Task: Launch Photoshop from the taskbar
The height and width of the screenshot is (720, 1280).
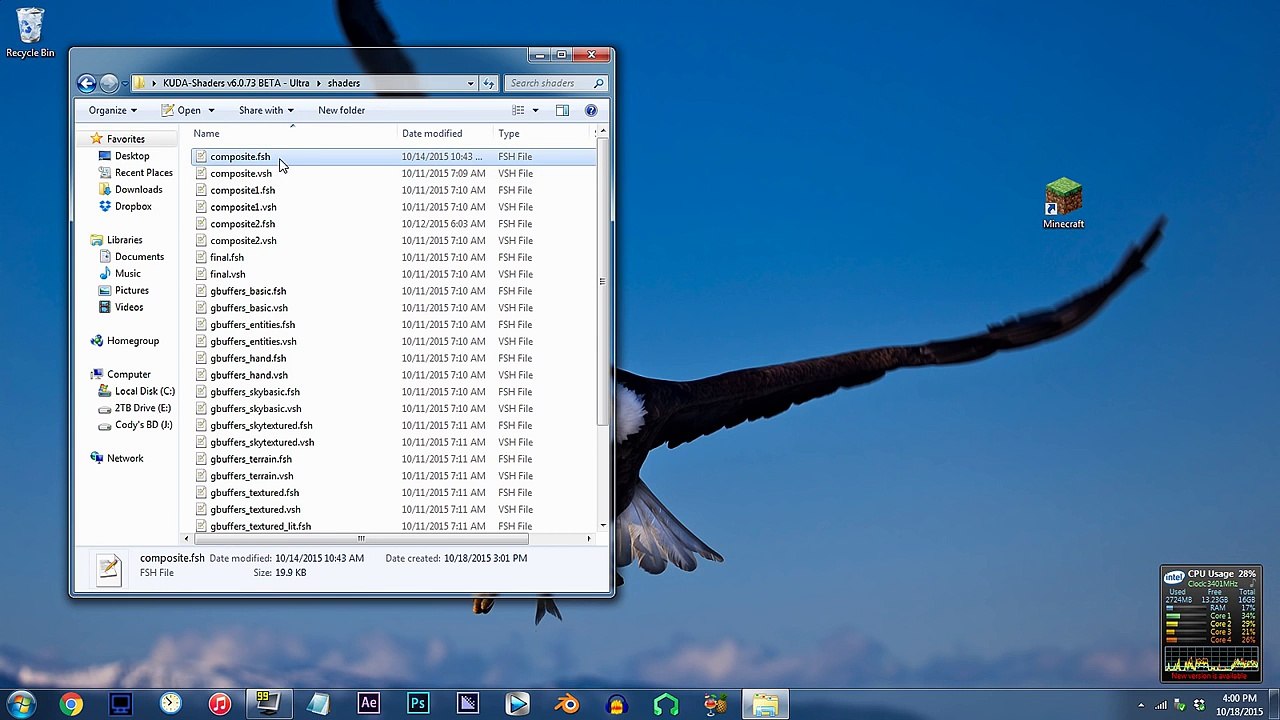Action: point(418,704)
